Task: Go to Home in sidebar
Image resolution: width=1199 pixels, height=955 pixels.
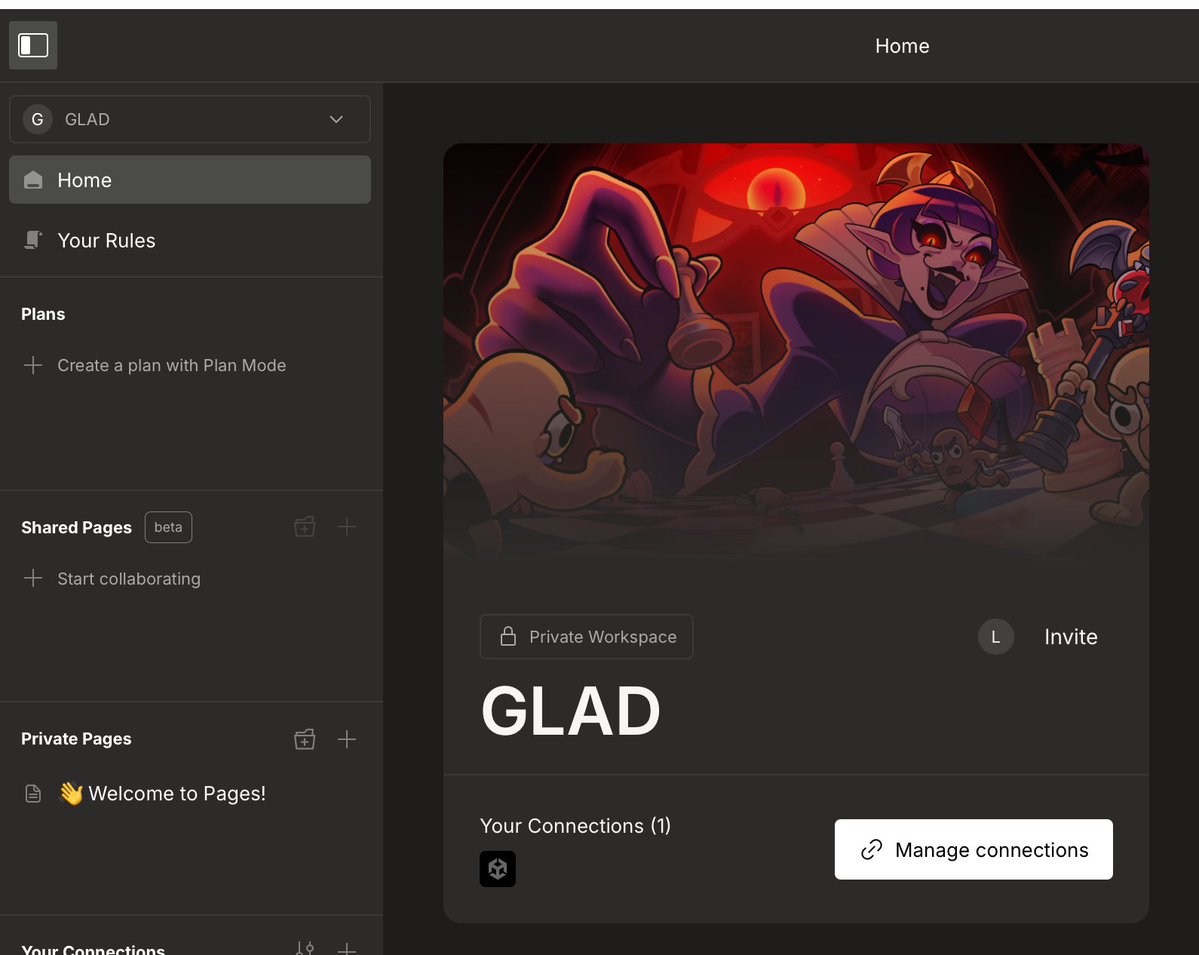Action: pyautogui.click(x=190, y=180)
